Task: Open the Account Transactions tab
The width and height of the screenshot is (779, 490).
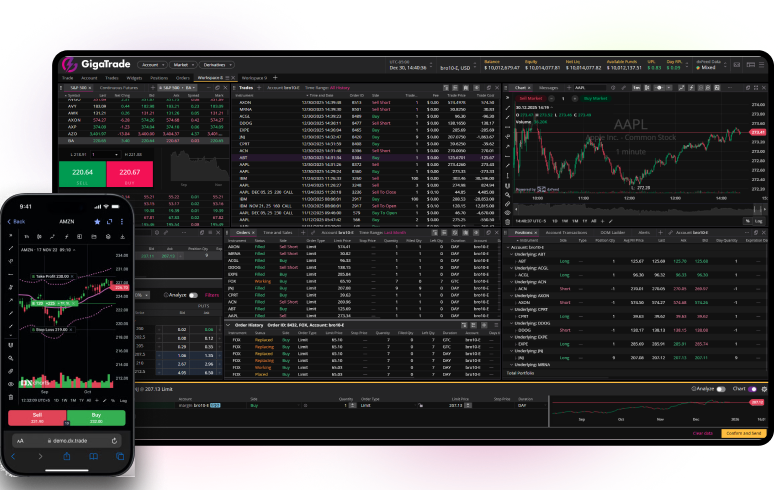Action: pos(566,233)
